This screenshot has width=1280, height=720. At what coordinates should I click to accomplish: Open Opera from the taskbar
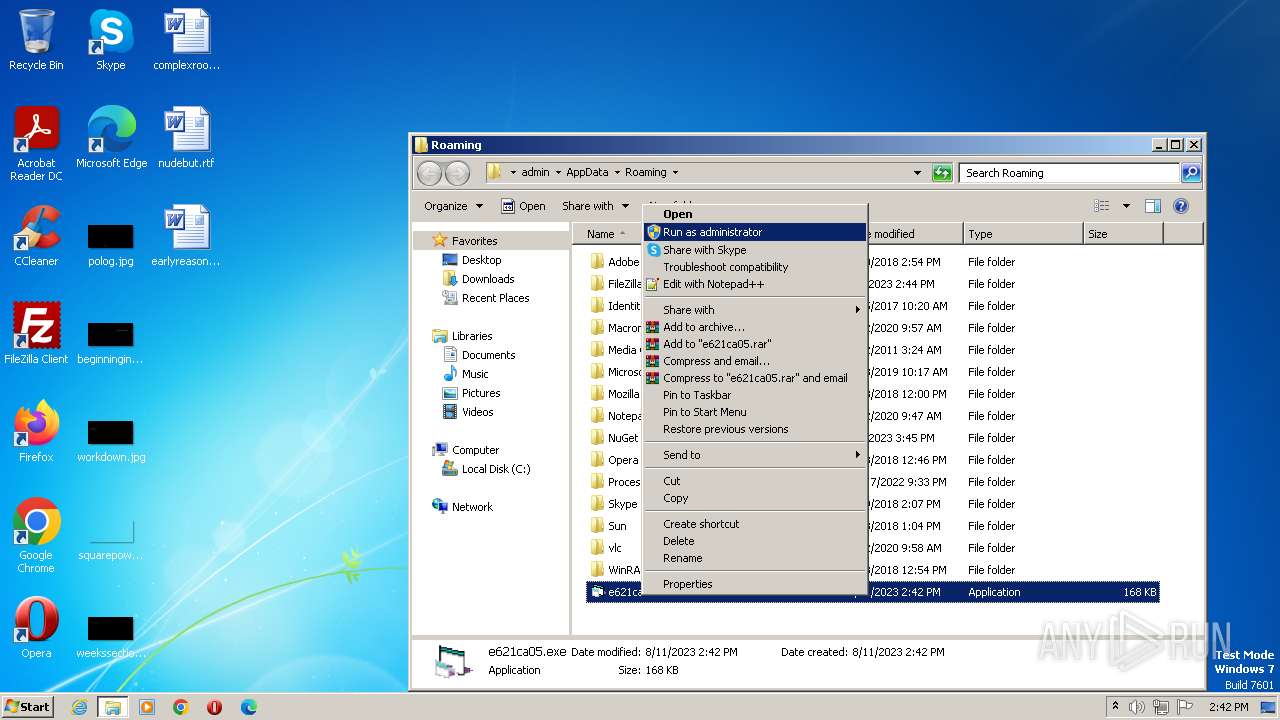[215, 707]
